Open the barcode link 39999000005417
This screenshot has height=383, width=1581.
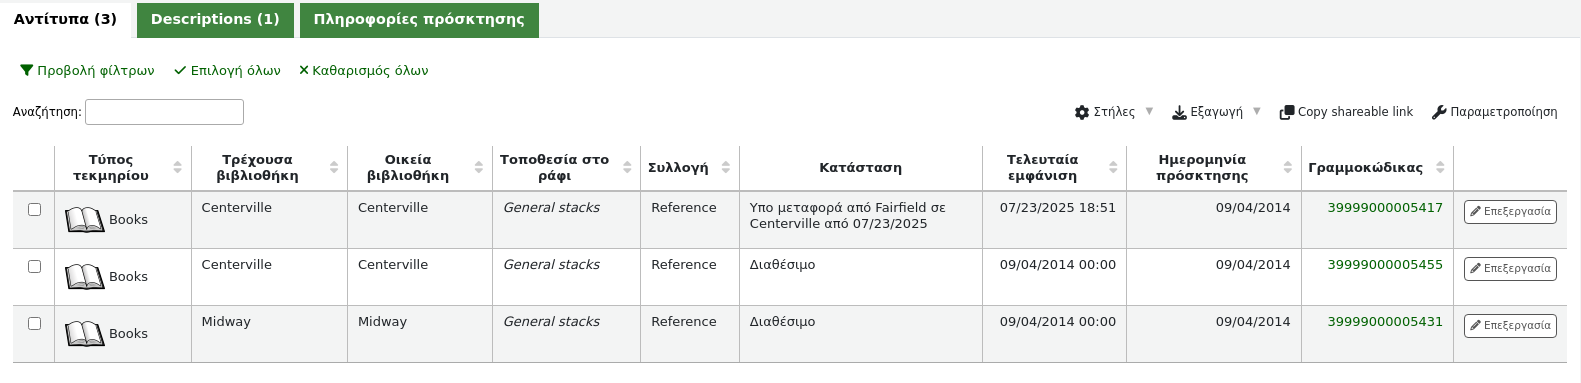[1385, 208]
